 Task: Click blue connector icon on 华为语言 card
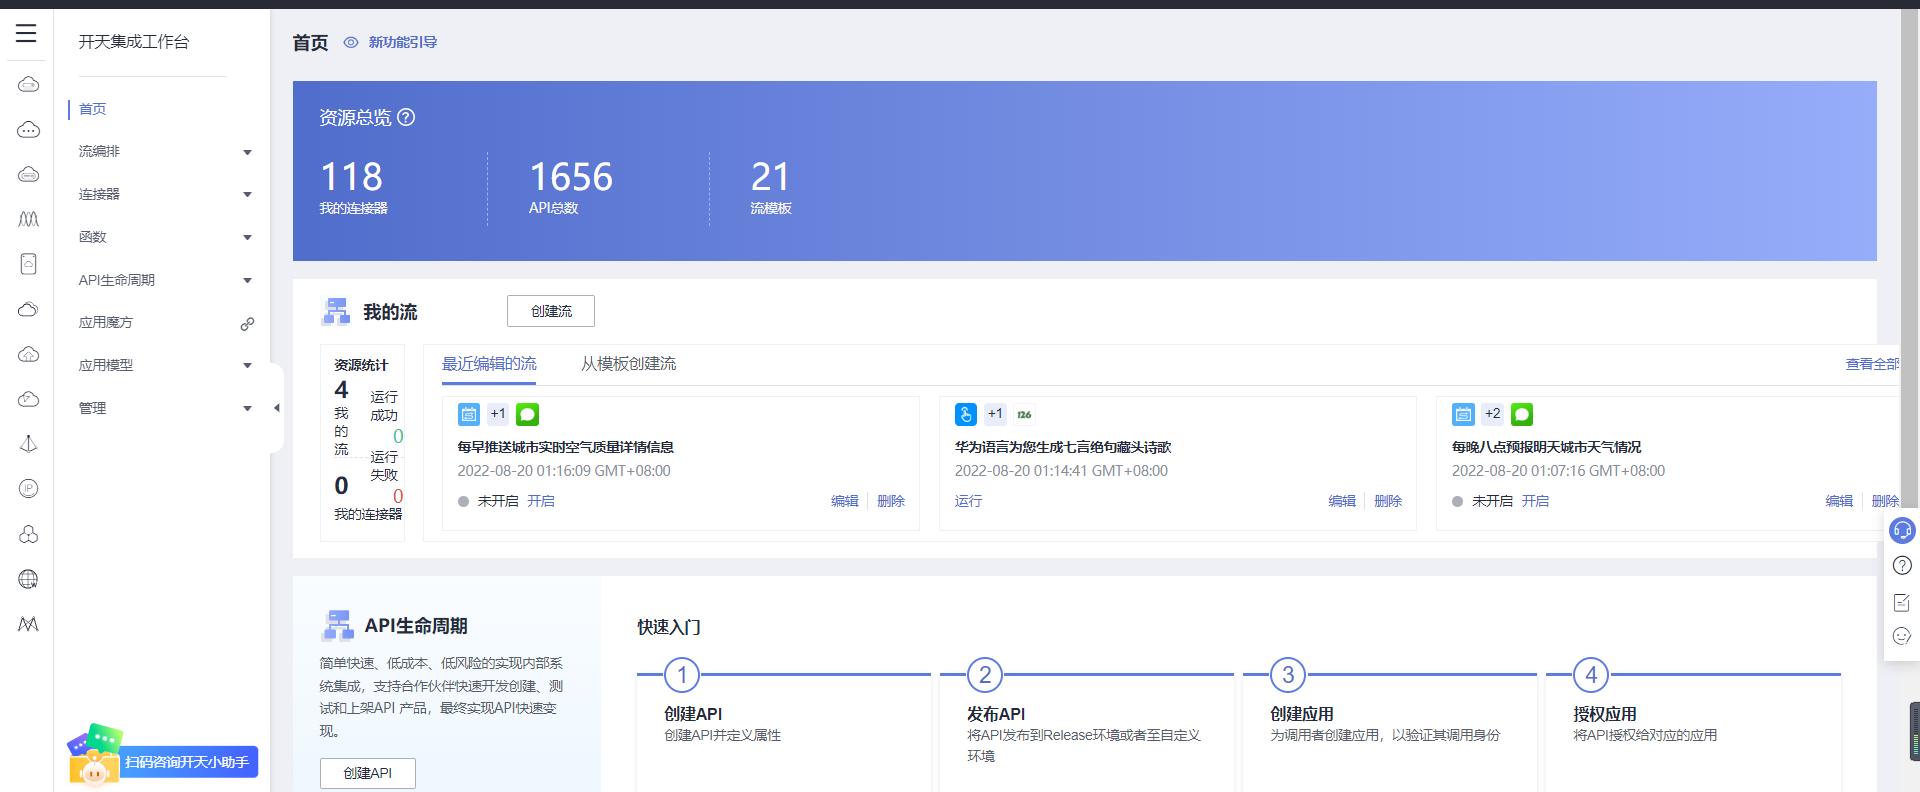point(966,414)
